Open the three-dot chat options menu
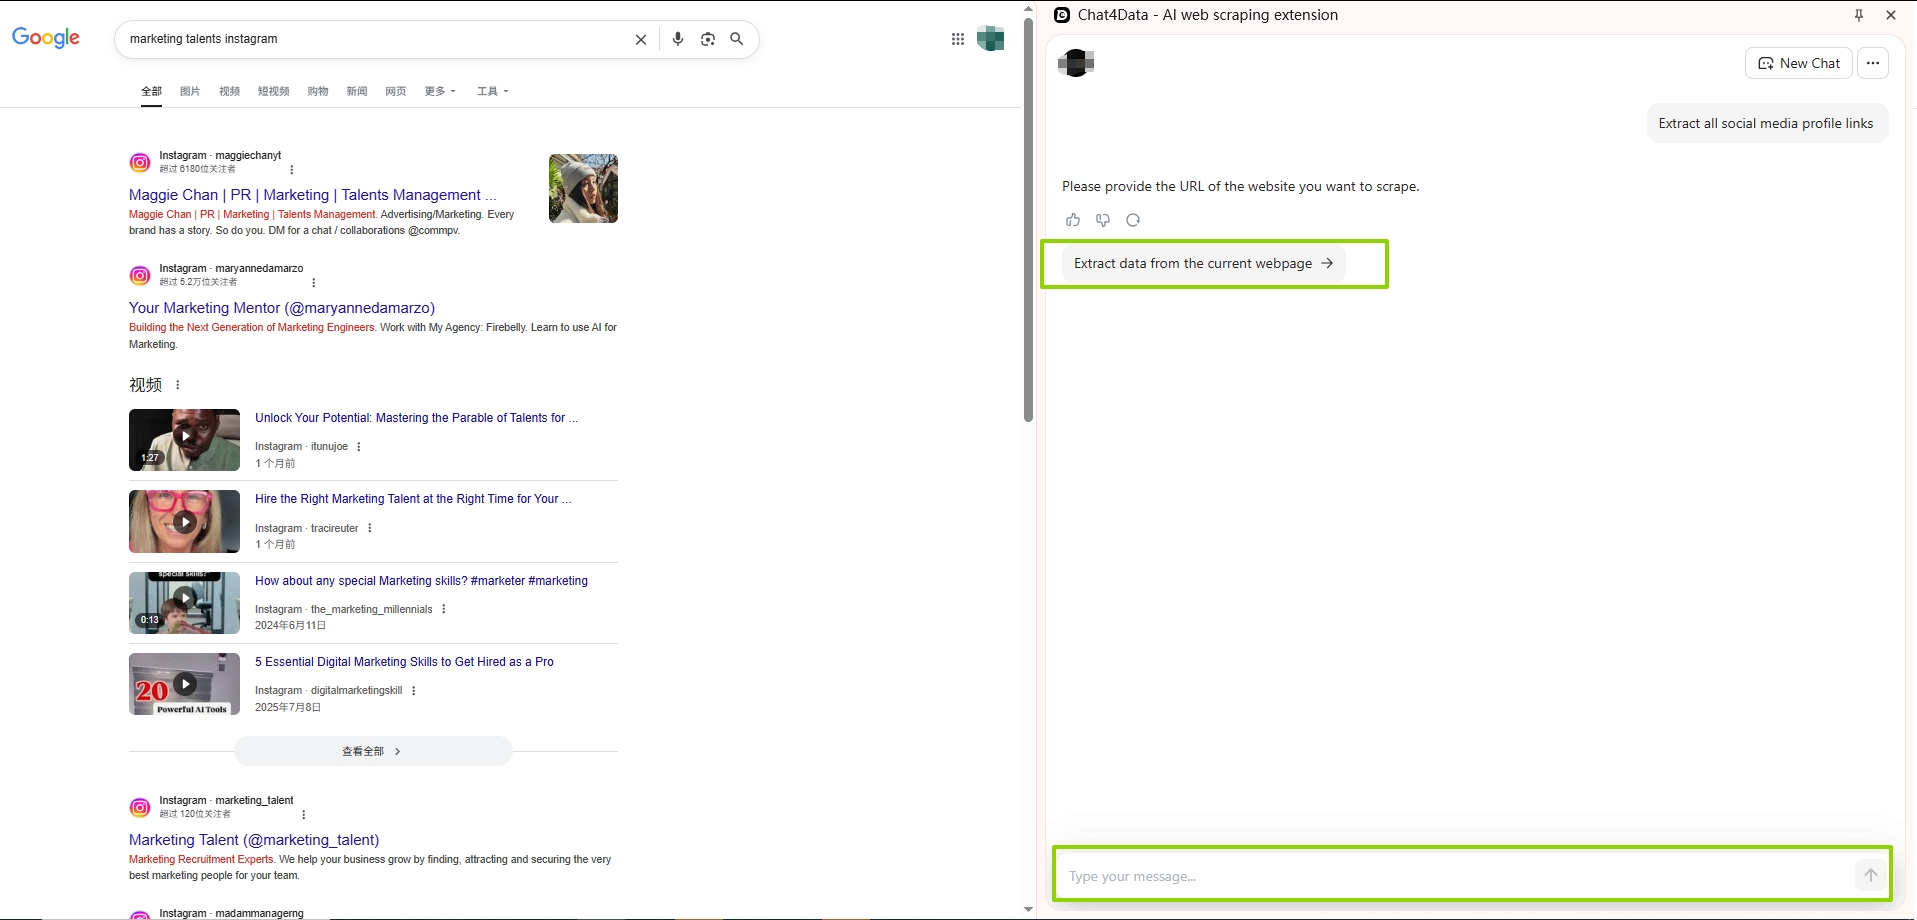Image resolution: width=1917 pixels, height=920 pixels. [1873, 63]
